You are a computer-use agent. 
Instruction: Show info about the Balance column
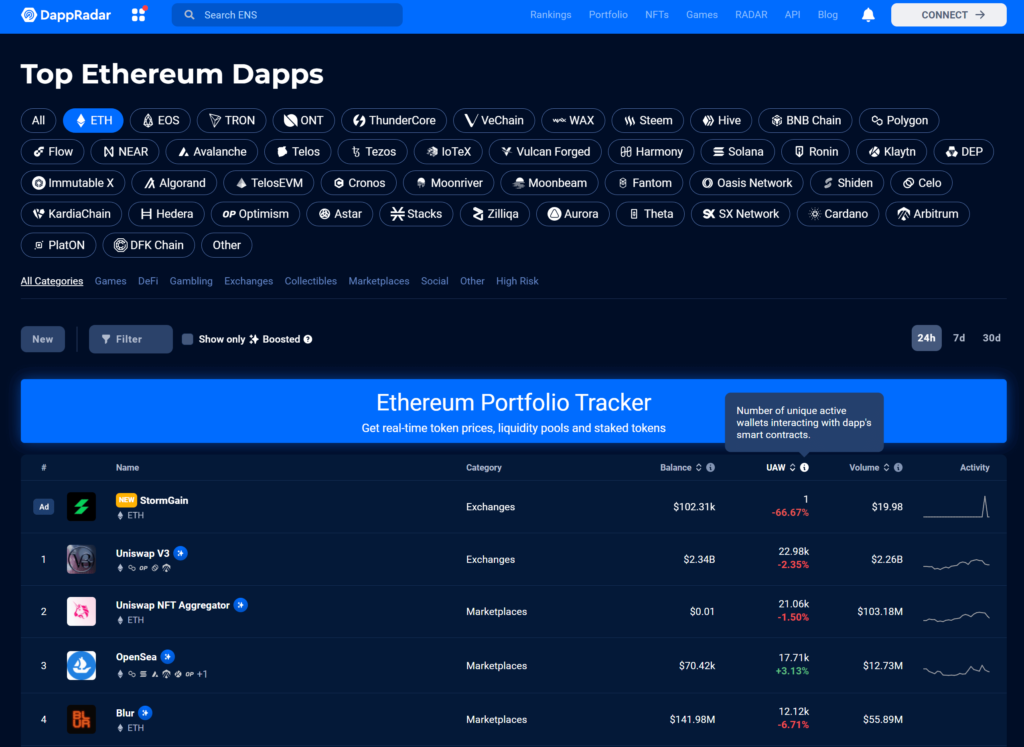pos(711,468)
